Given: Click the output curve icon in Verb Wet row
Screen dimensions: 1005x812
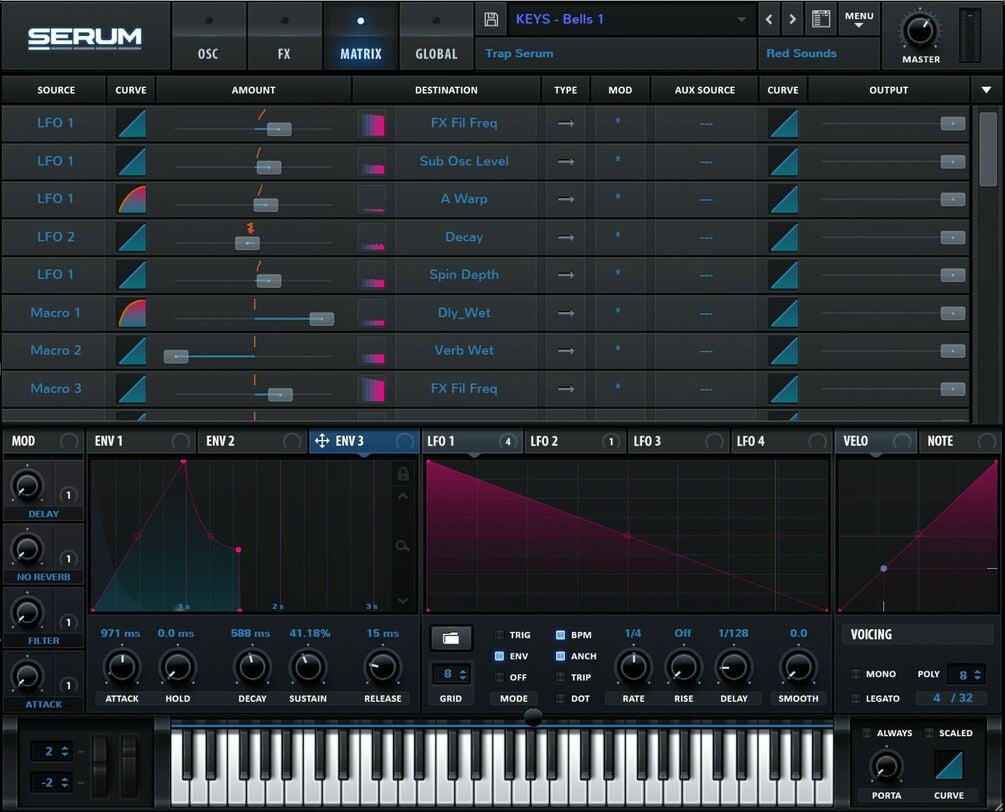Looking at the screenshot, I should (x=783, y=351).
